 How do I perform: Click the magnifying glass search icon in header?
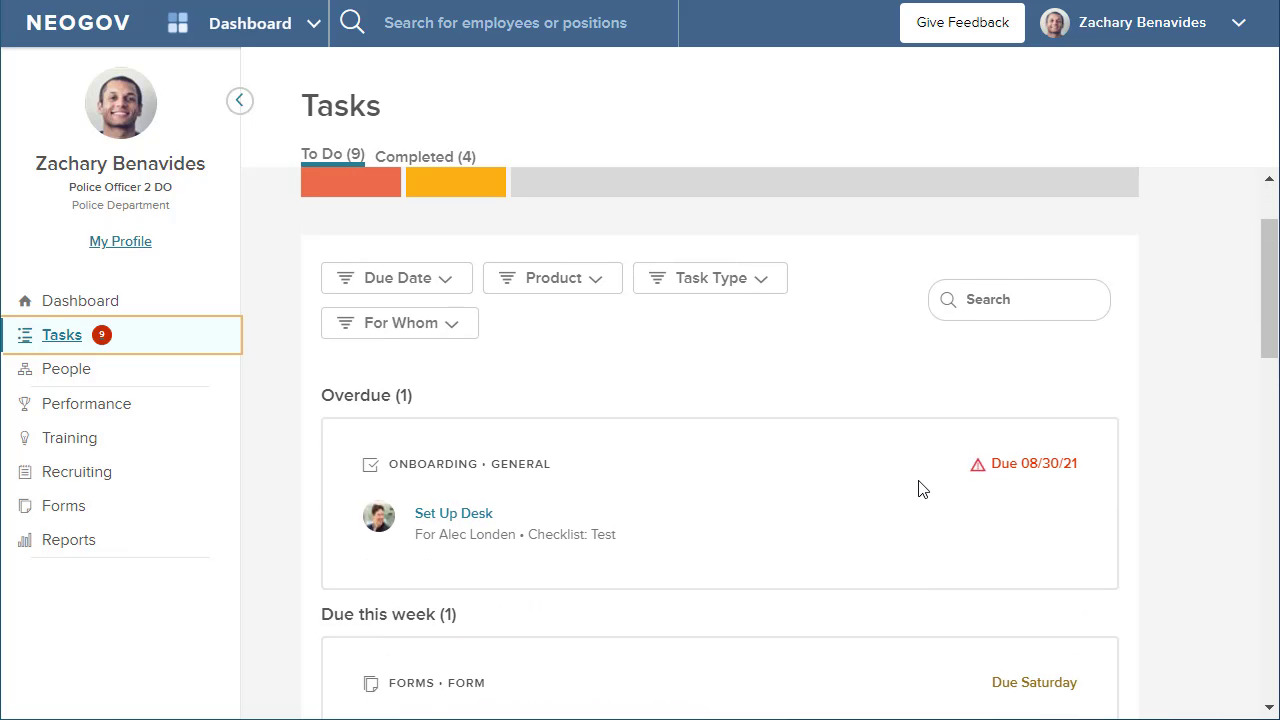point(352,22)
